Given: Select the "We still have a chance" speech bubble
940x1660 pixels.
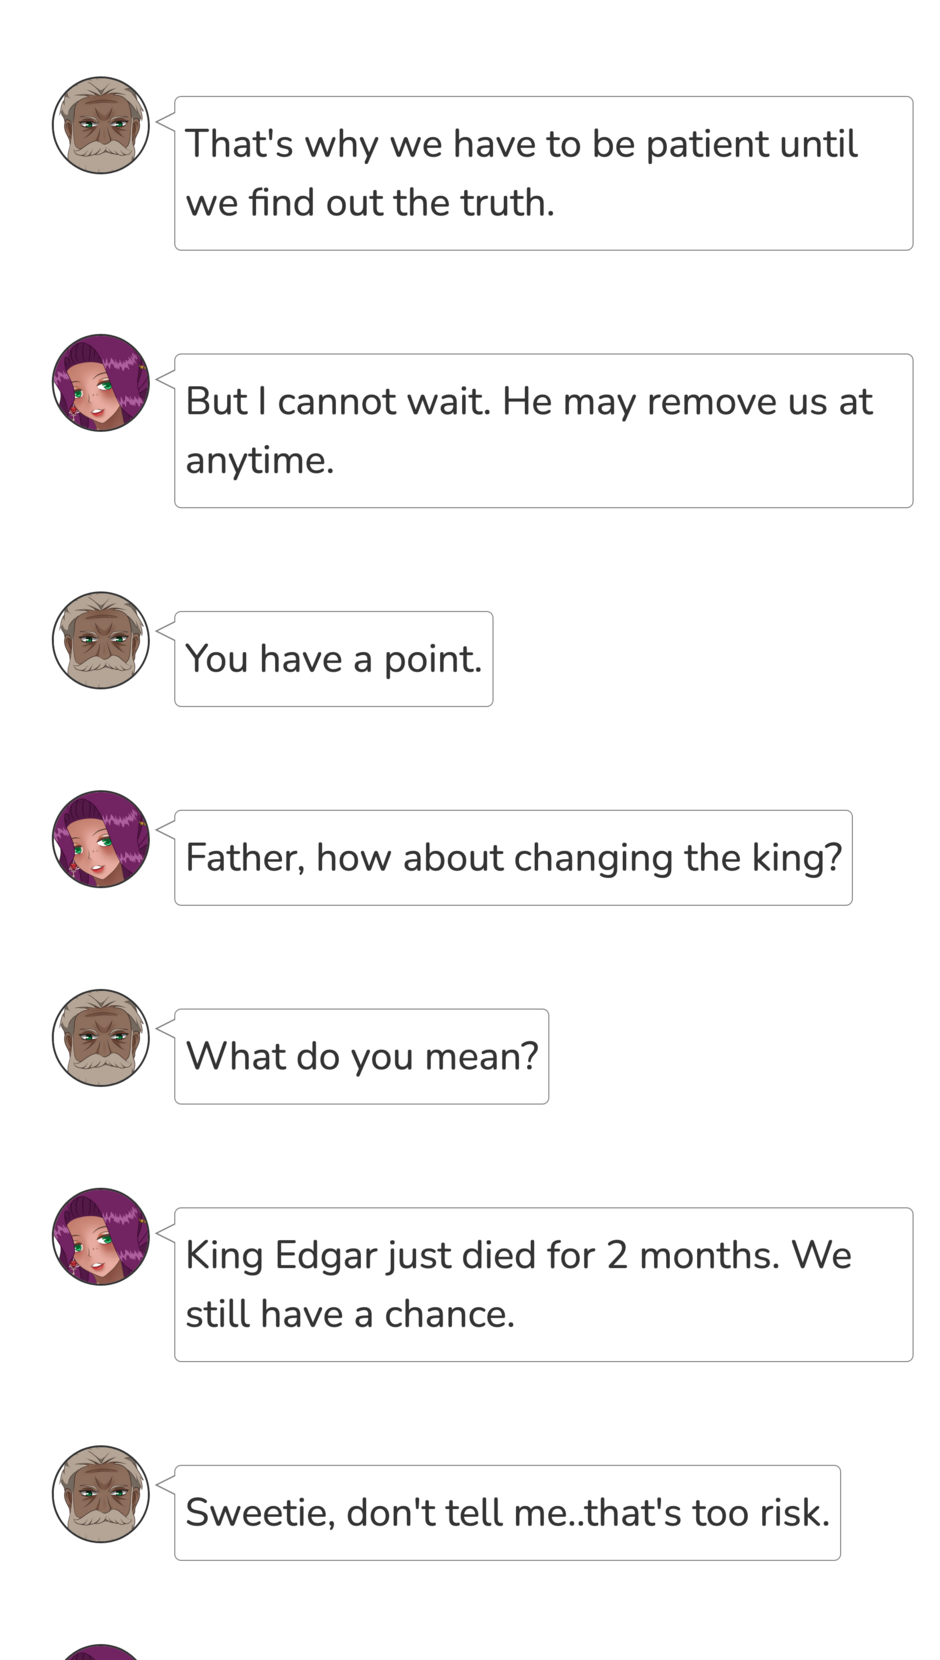Looking at the screenshot, I should [543, 1285].
